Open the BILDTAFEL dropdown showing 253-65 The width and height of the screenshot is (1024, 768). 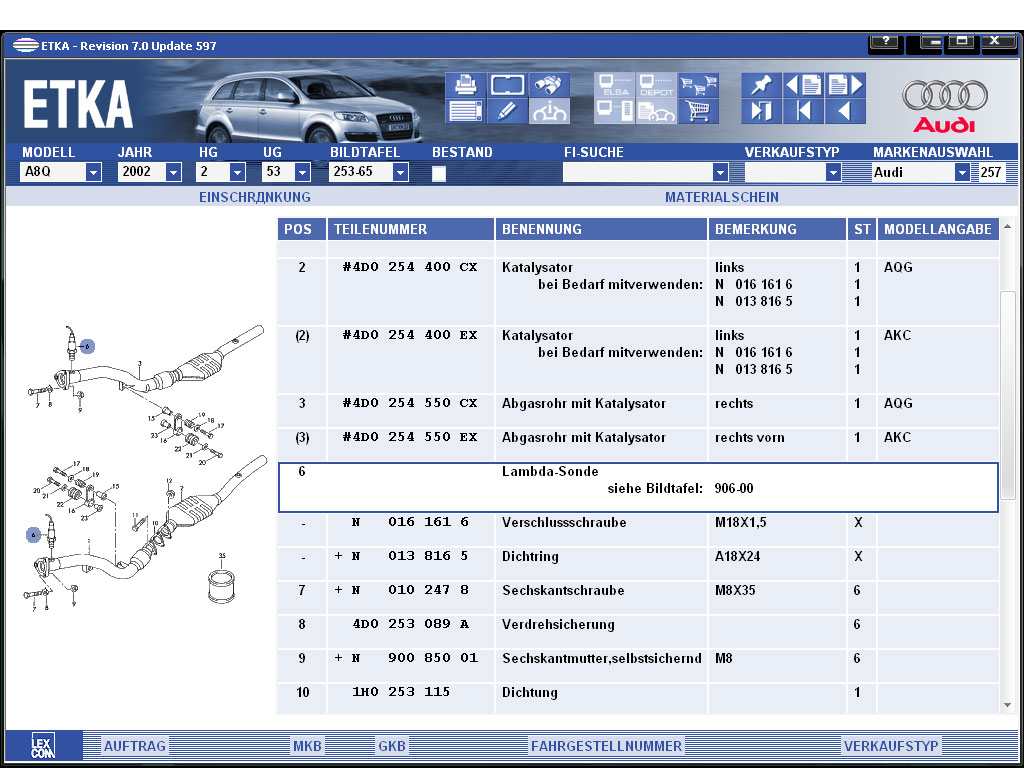400,172
